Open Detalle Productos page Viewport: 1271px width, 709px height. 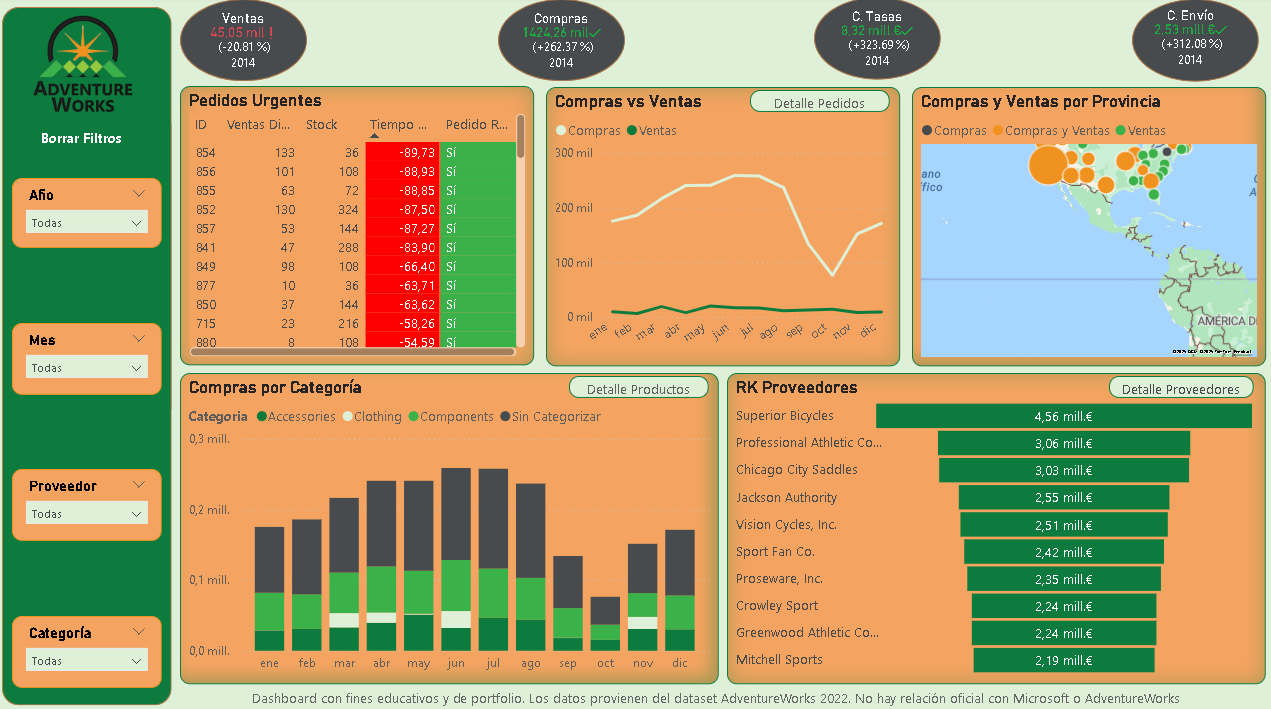(638, 389)
